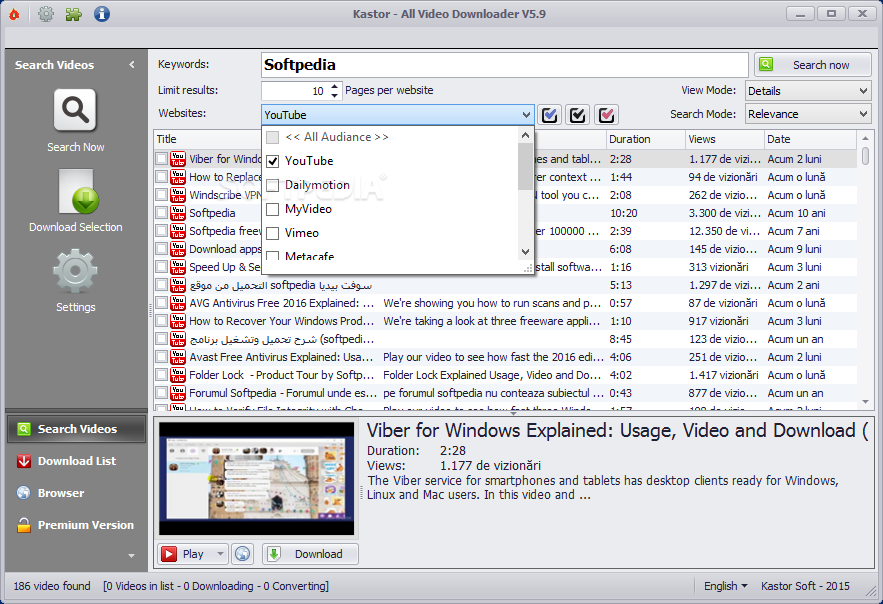Click YouTube icon of Folder Lock row

point(178,375)
